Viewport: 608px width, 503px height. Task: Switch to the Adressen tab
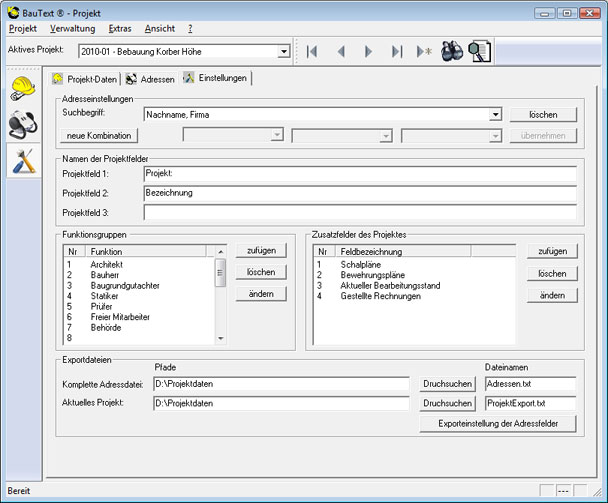coord(150,79)
